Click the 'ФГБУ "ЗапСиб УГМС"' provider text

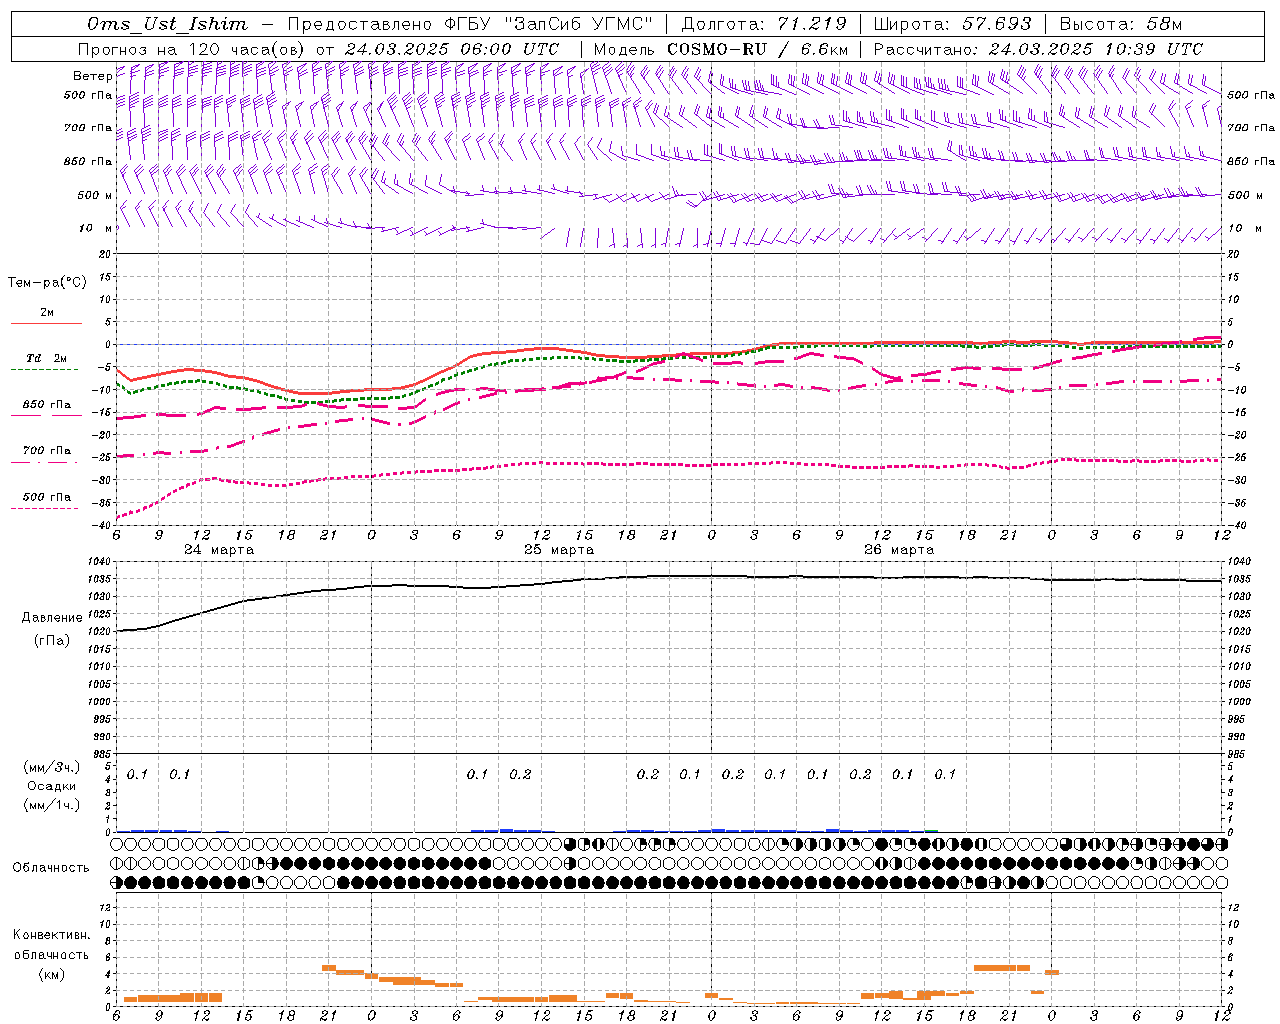tap(548, 24)
